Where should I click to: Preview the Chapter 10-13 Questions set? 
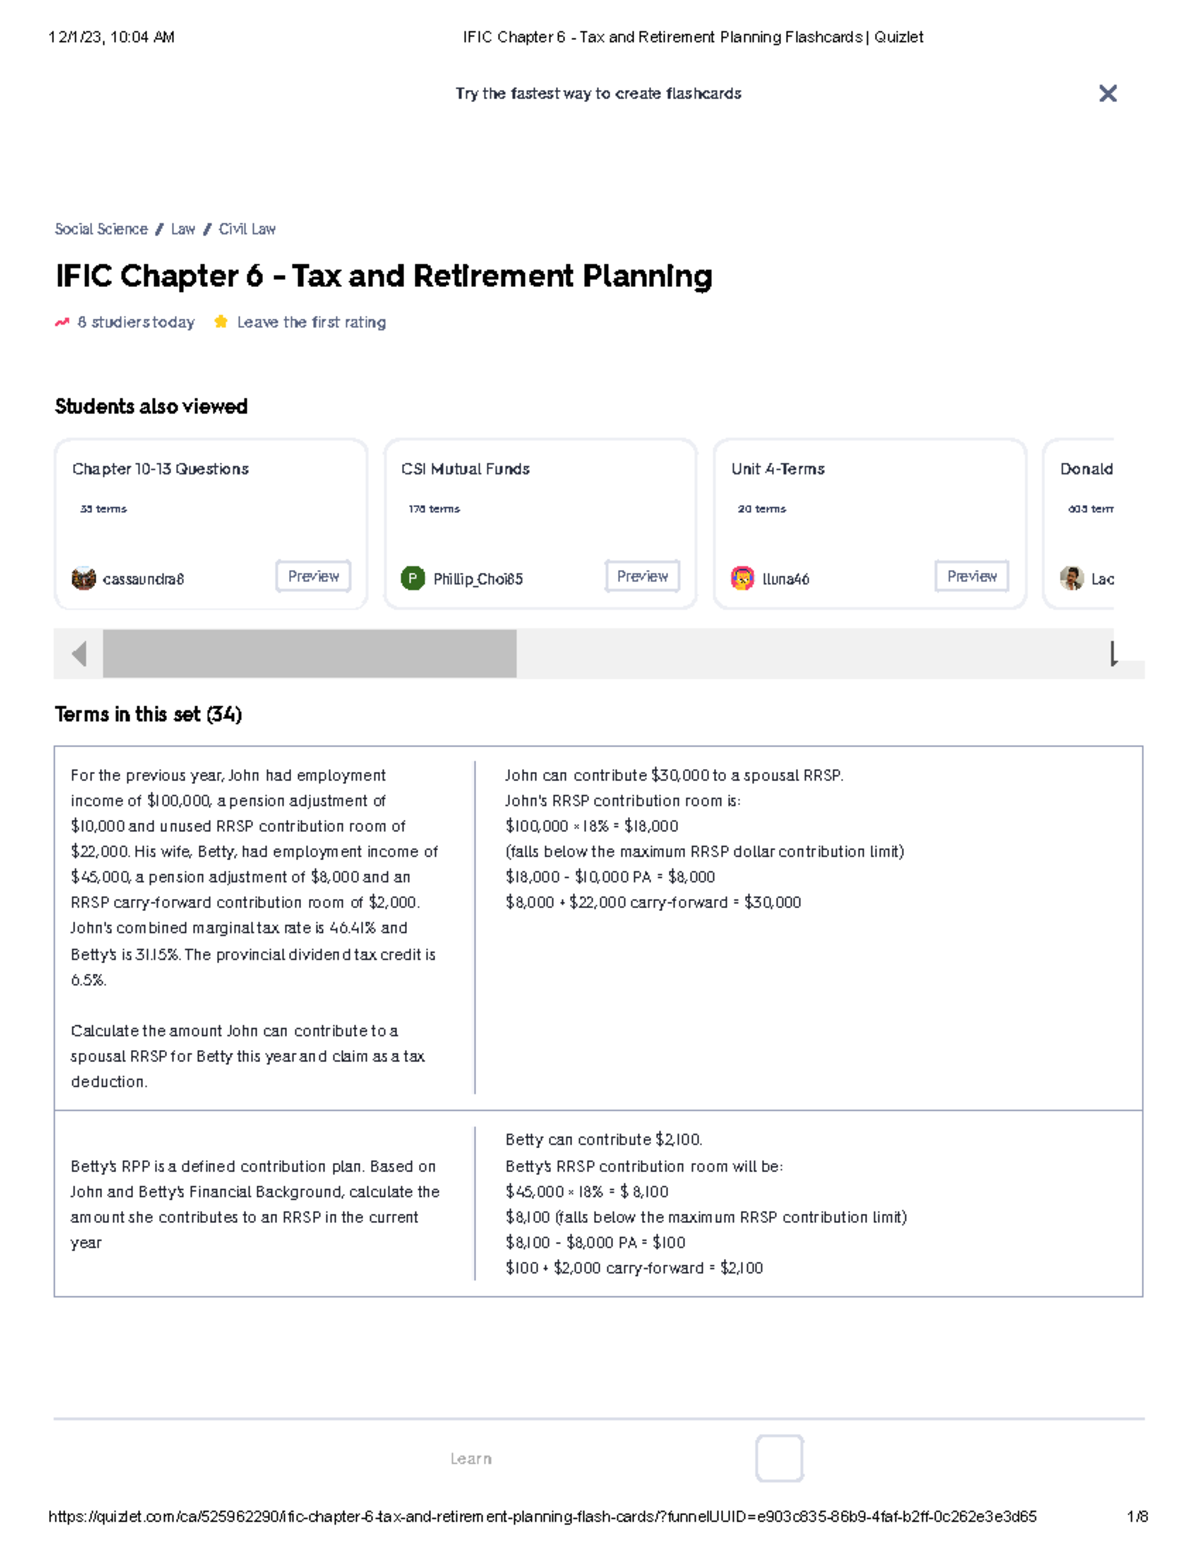(x=313, y=576)
